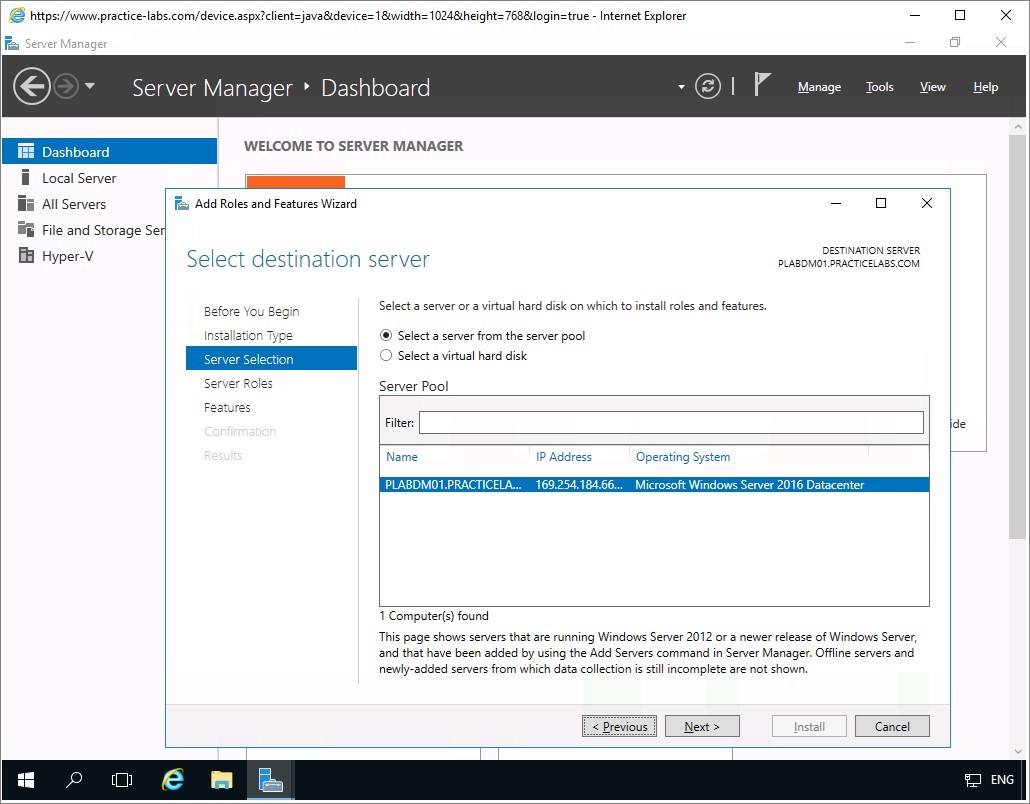Select the PLABDM01.PRACTICELA... name cell
The width and height of the screenshot is (1030, 804).
click(x=453, y=485)
